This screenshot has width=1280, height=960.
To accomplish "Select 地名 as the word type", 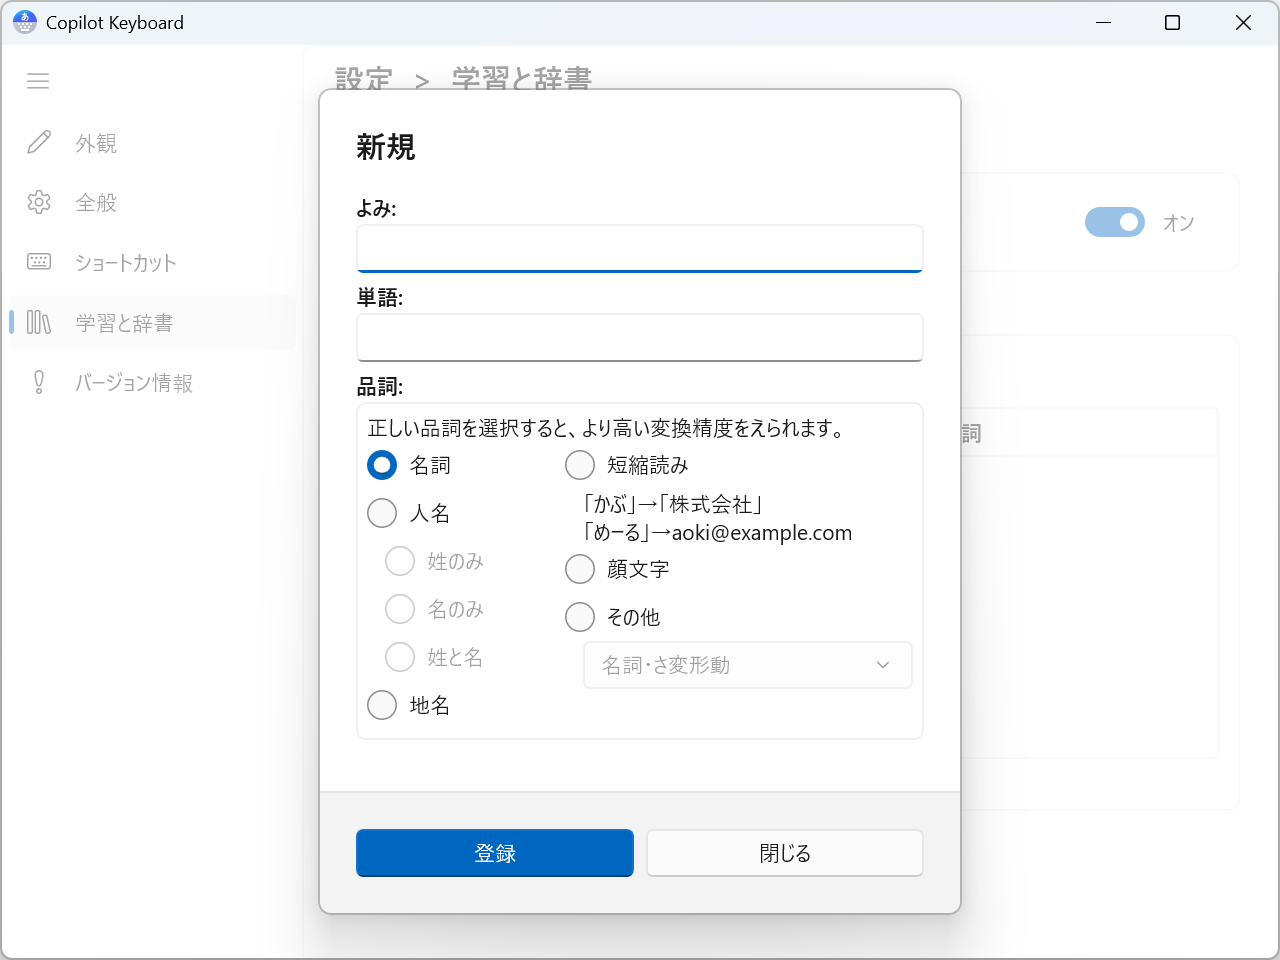I will [381, 705].
